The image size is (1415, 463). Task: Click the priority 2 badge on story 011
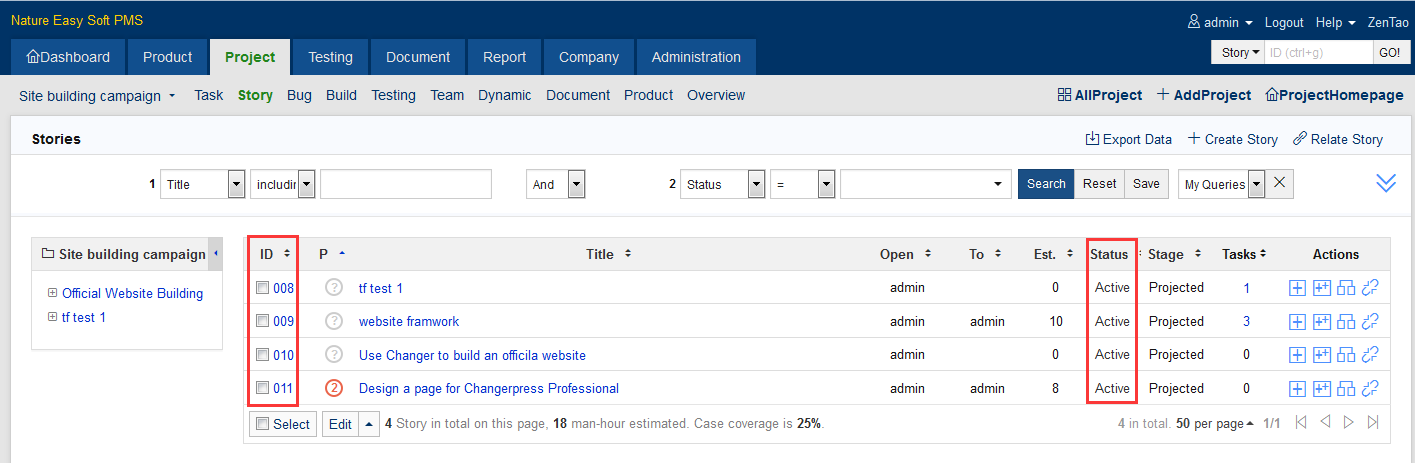[334, 389]
